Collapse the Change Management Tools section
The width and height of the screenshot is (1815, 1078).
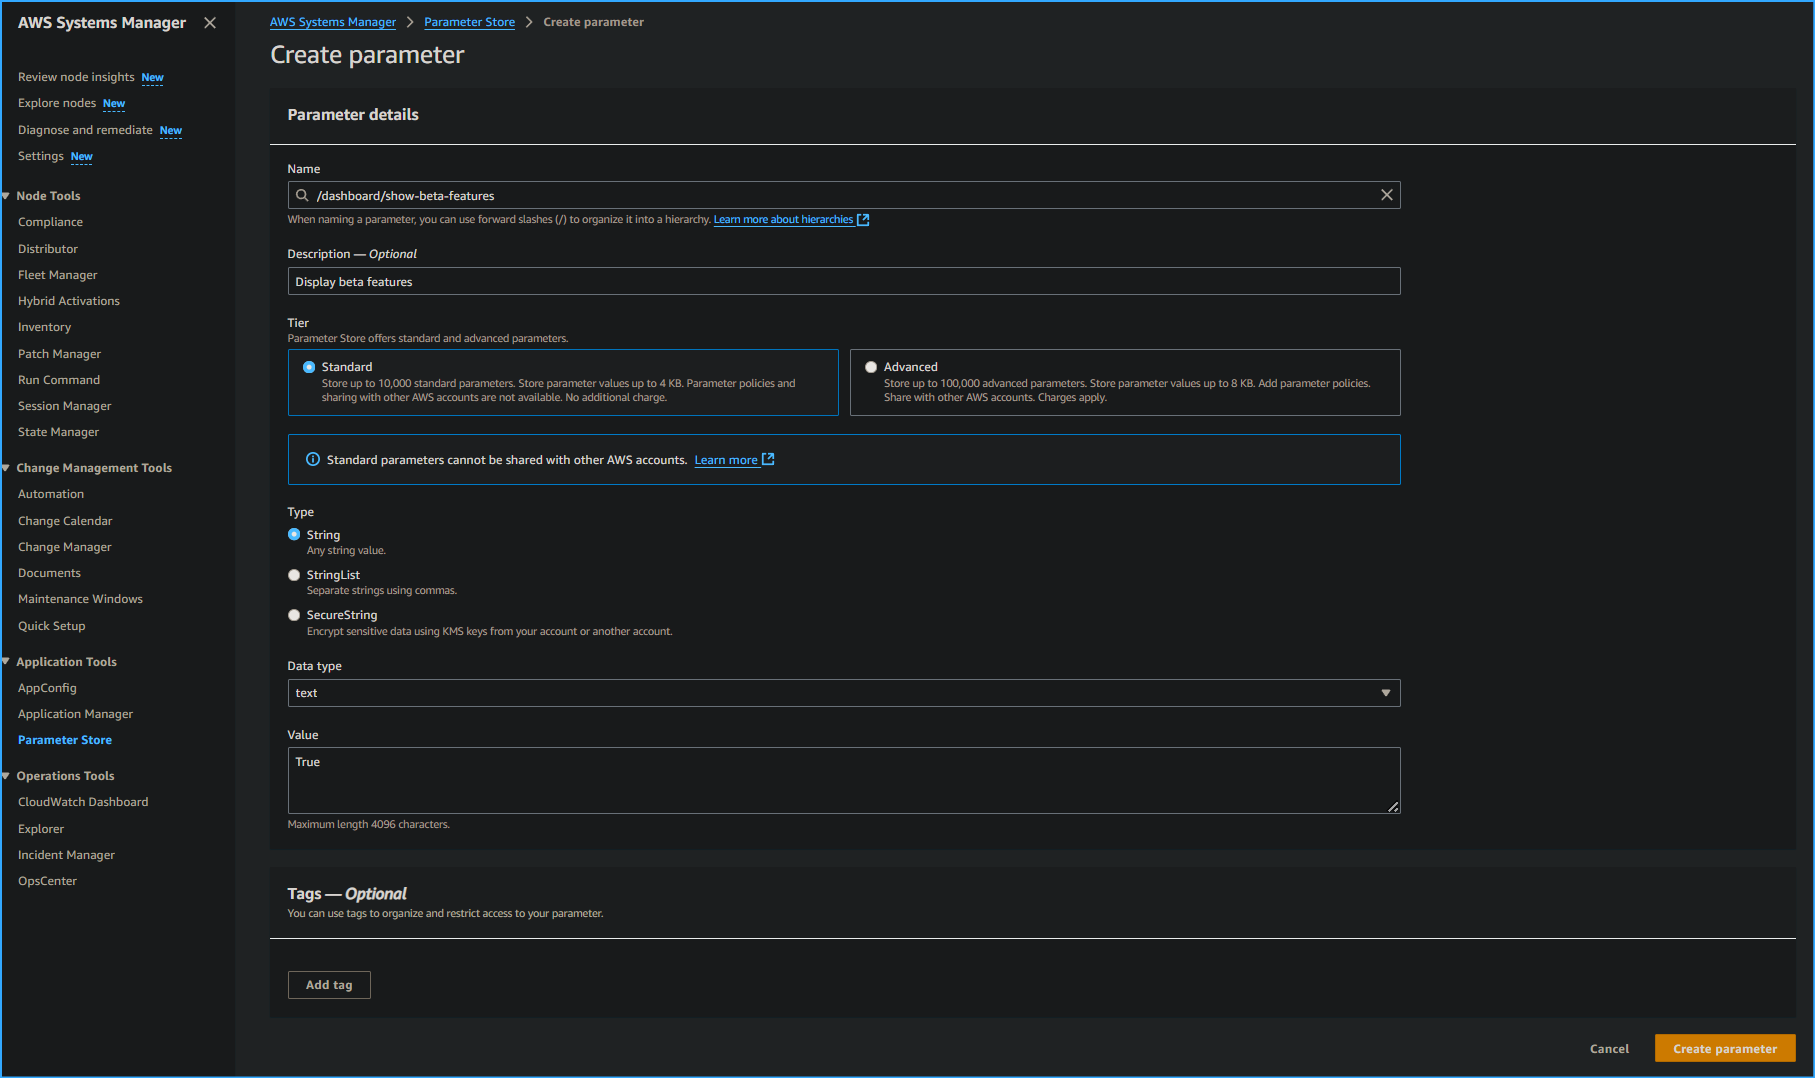[x=6, y=467]
